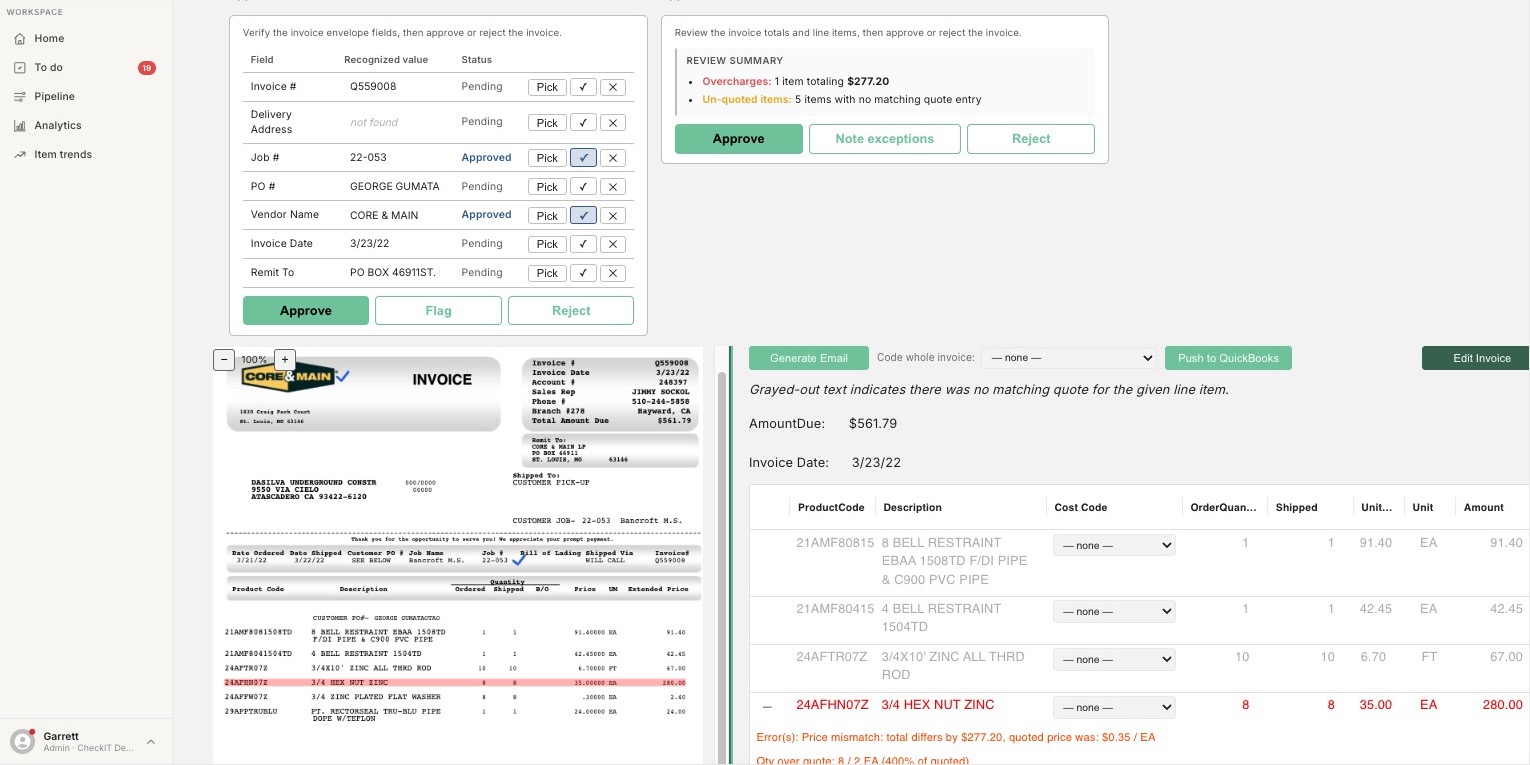Image resolution: width=1530 pixels, height=765 pixels.
Task: Click the 19 notifications badge
Action: pyautogui.click(x=147, y=68)
